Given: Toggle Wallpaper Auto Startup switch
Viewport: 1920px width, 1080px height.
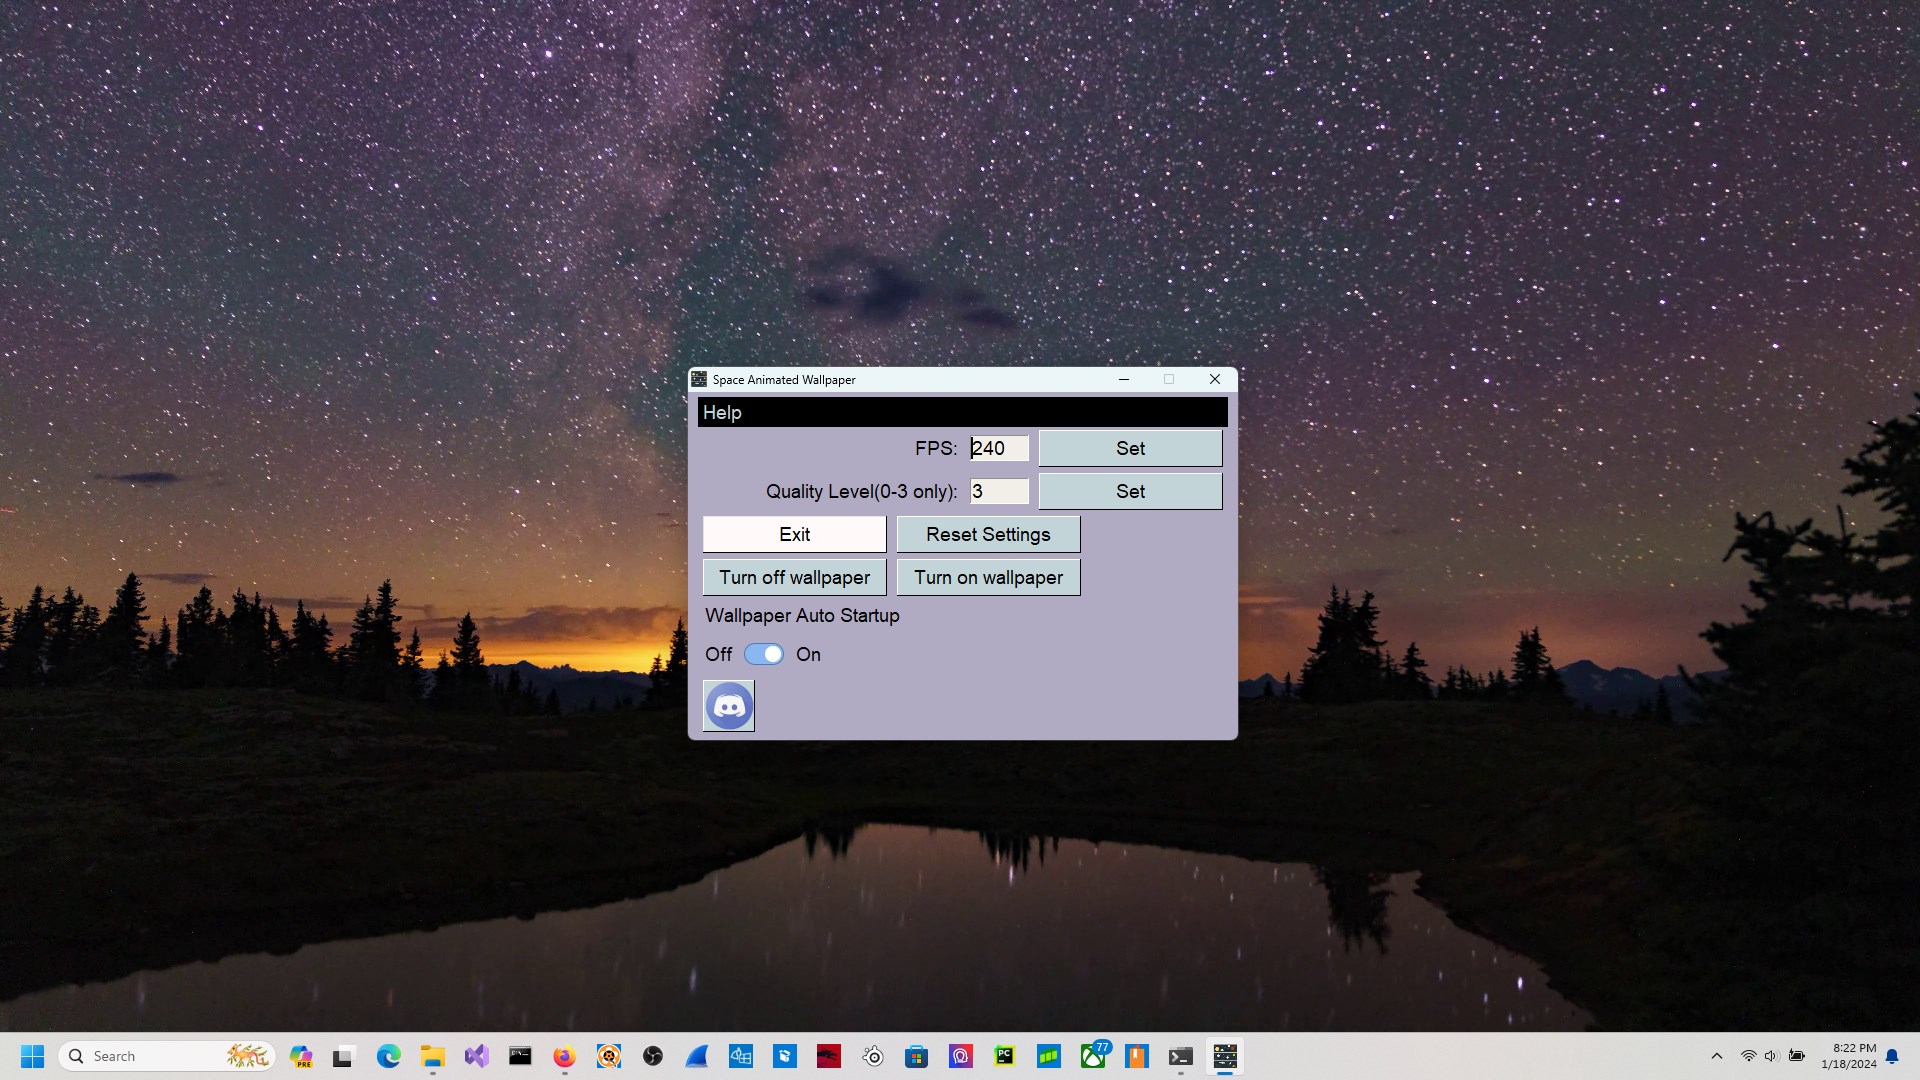Looking at the screenshot, I should pyautogui.click(x=764, y=654).
